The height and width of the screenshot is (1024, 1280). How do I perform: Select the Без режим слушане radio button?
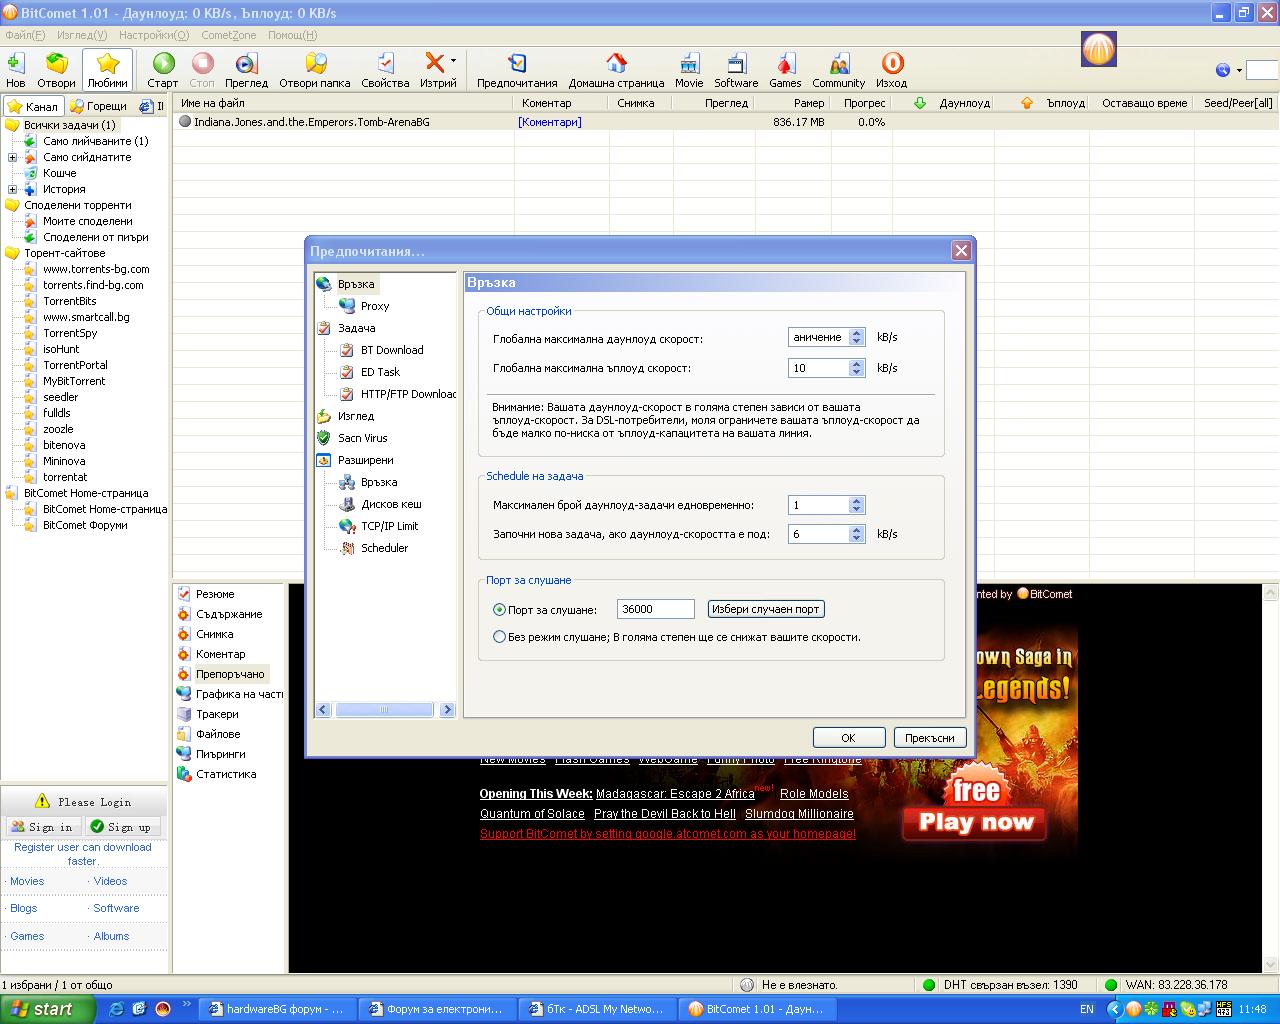click(499, 637)
